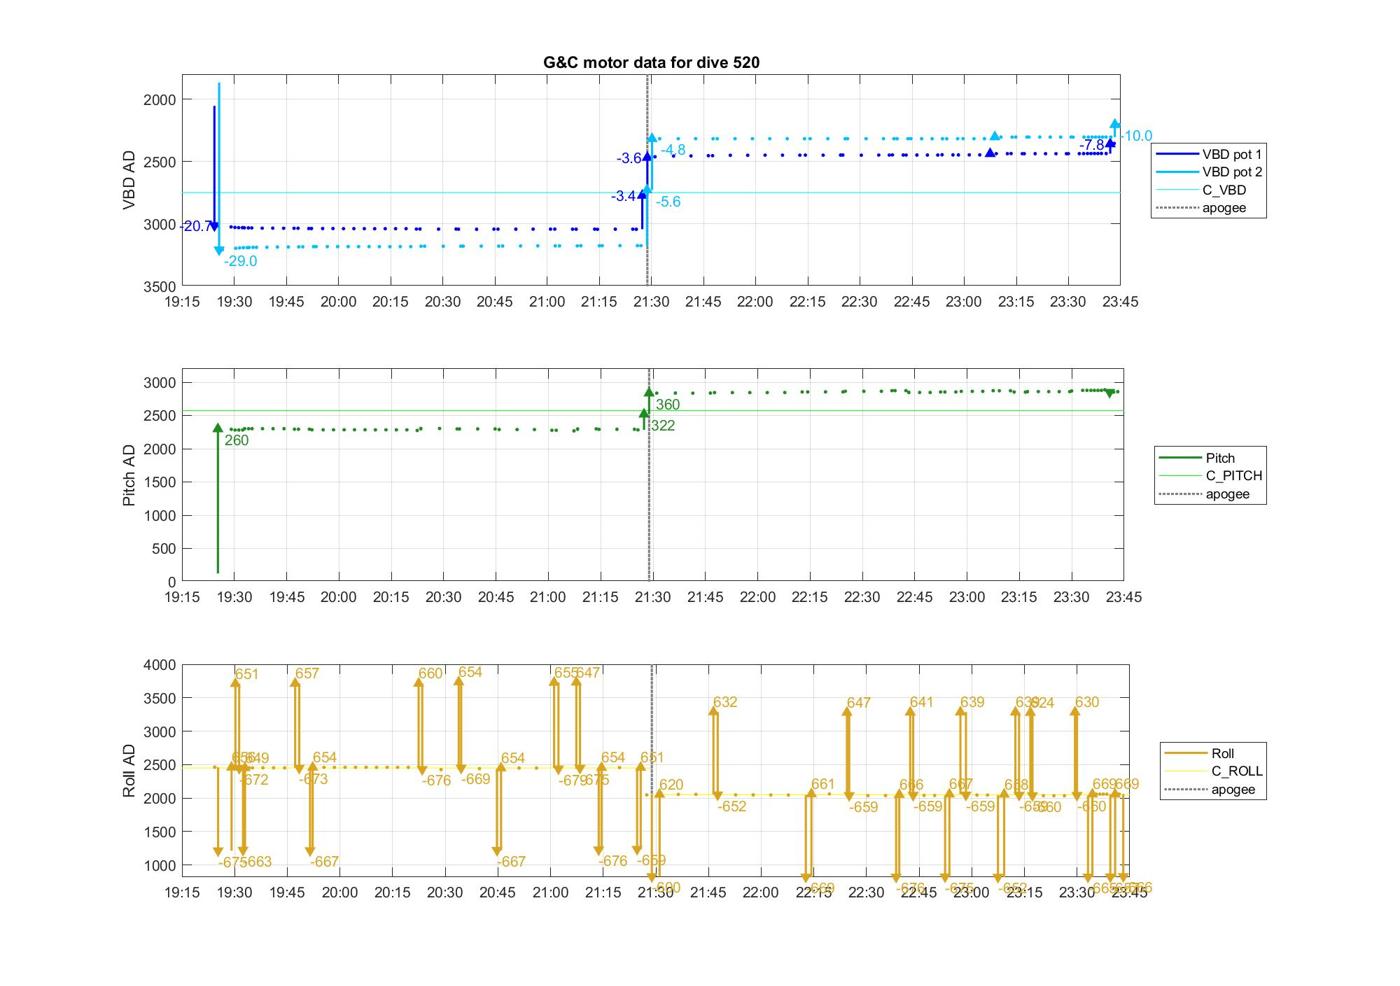Click the '-673' roll data label

coord(313,780)
